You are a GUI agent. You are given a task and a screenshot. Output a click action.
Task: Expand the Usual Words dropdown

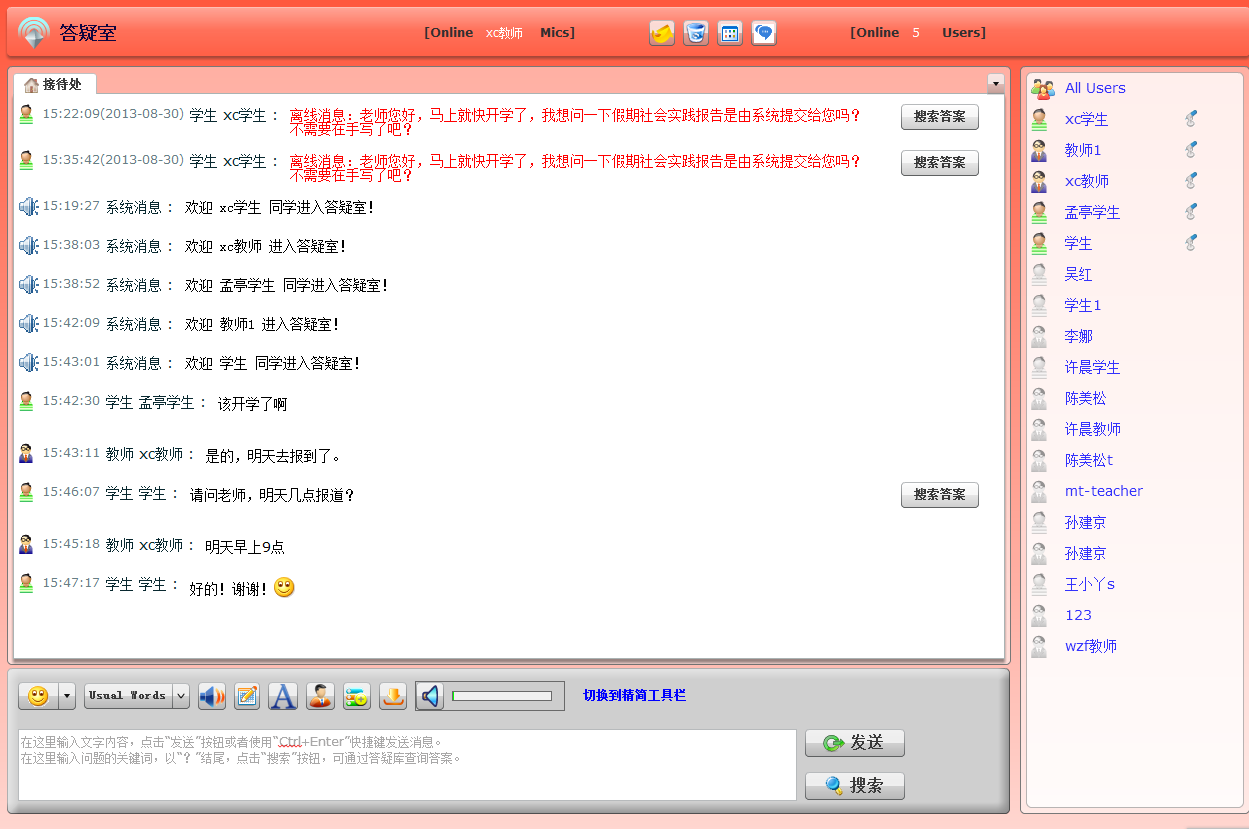click(x=181, y=696)
